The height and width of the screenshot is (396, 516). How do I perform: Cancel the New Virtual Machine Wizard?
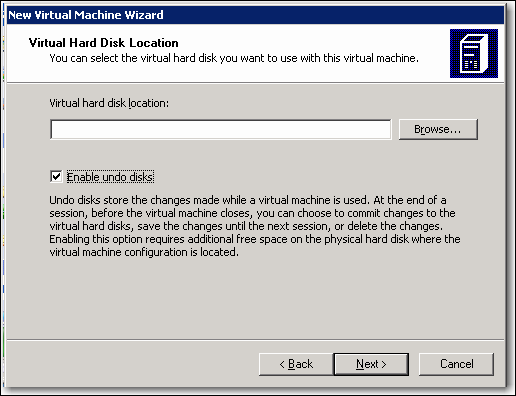point(456,364)
